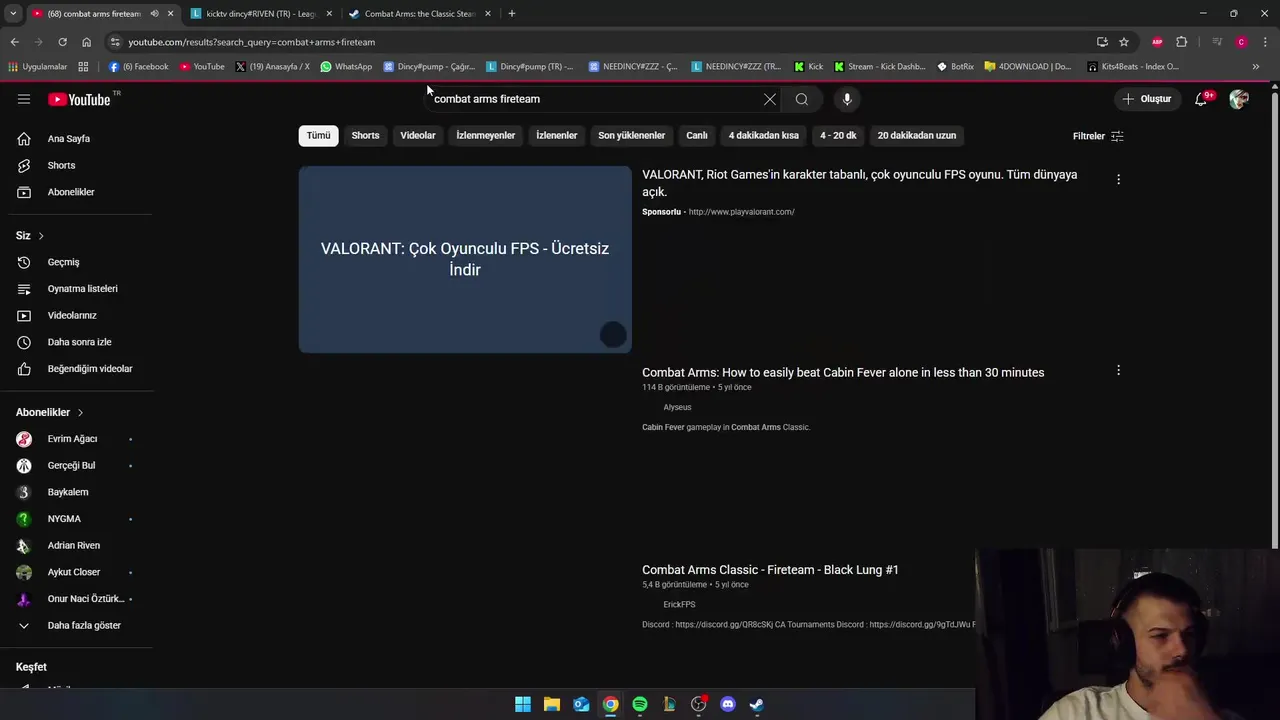Expand the Siz section
This screenshot has width=1280, height=720.
[30, 235]
